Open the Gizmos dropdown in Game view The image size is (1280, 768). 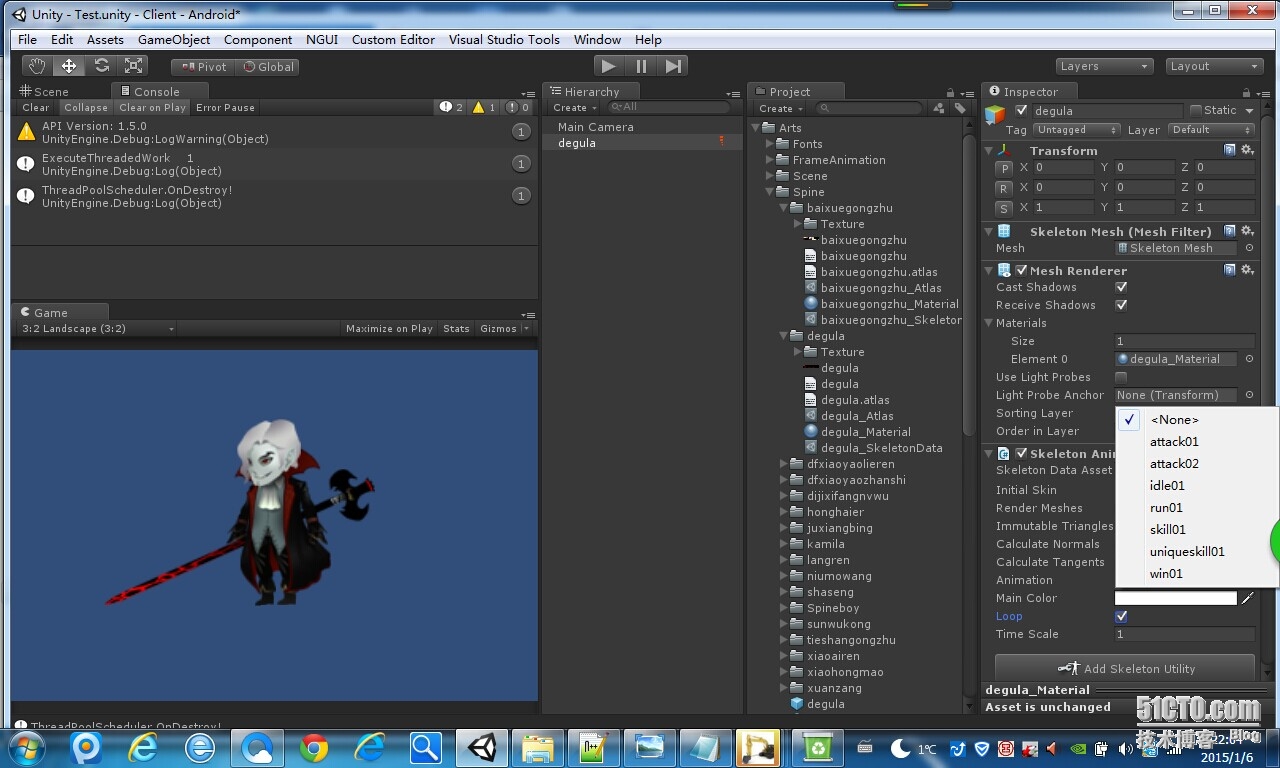click(x=504, y=328)
